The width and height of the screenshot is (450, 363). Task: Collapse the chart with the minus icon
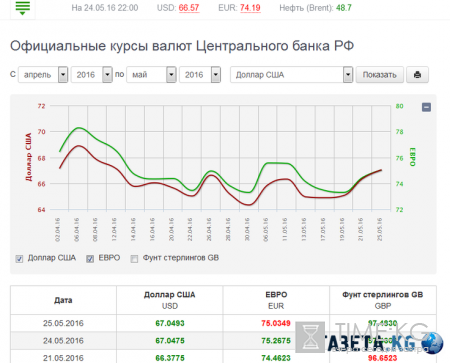pyautogui.click(x=426, y=107)
